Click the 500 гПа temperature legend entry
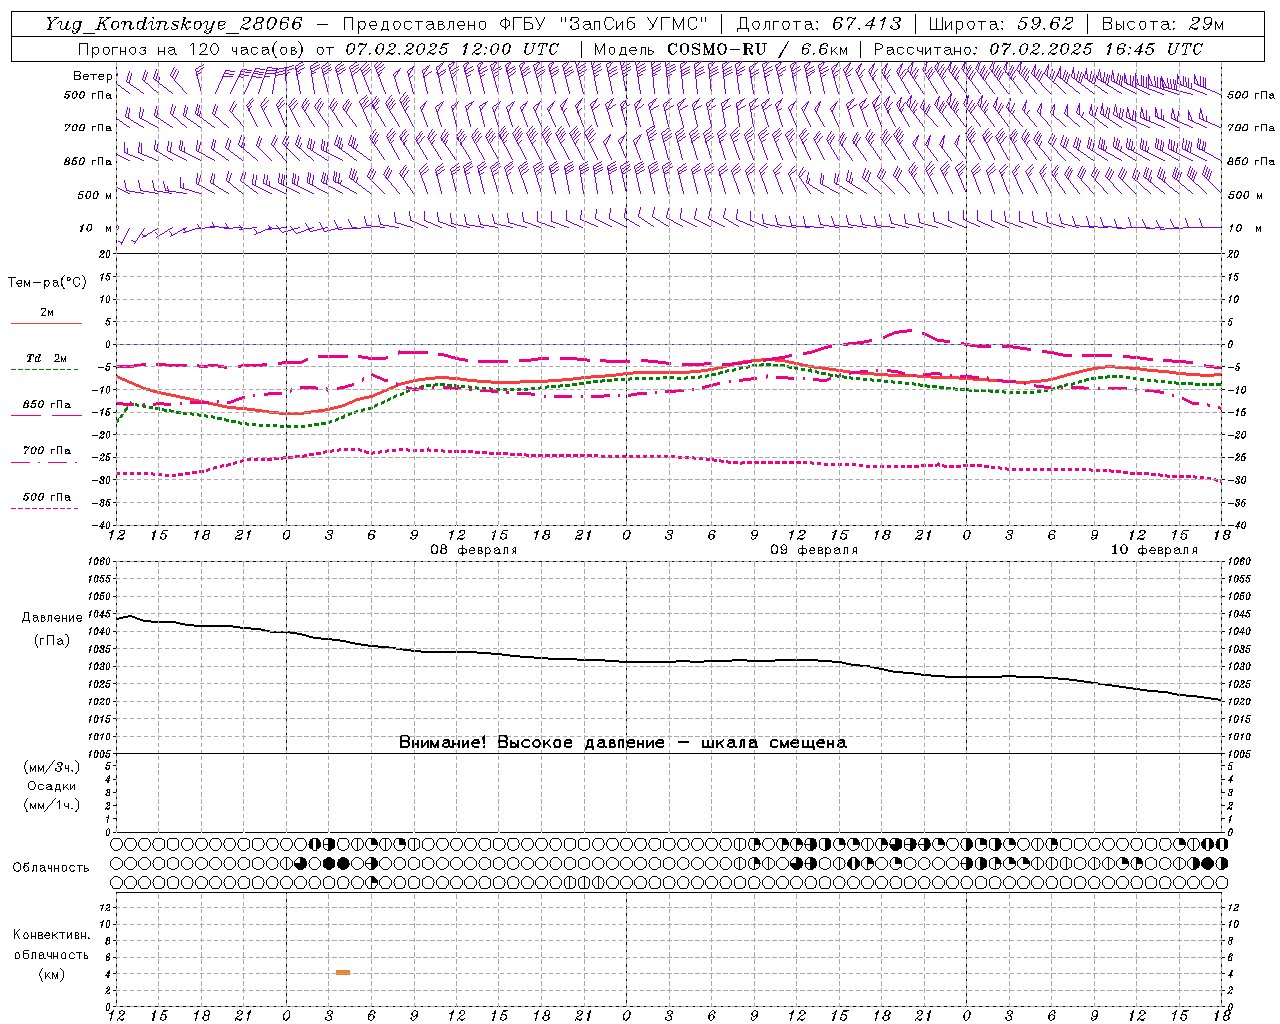Viewport: 1280px width, 1024px height. tap(47, 497)
